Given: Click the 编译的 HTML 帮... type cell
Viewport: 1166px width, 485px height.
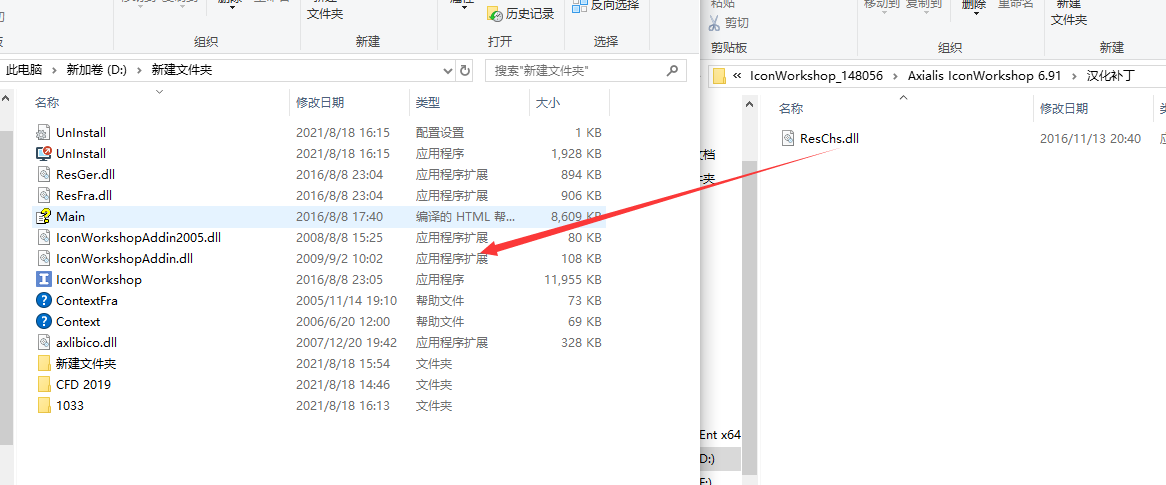Looking at the screenshot, I should [466, 216].
